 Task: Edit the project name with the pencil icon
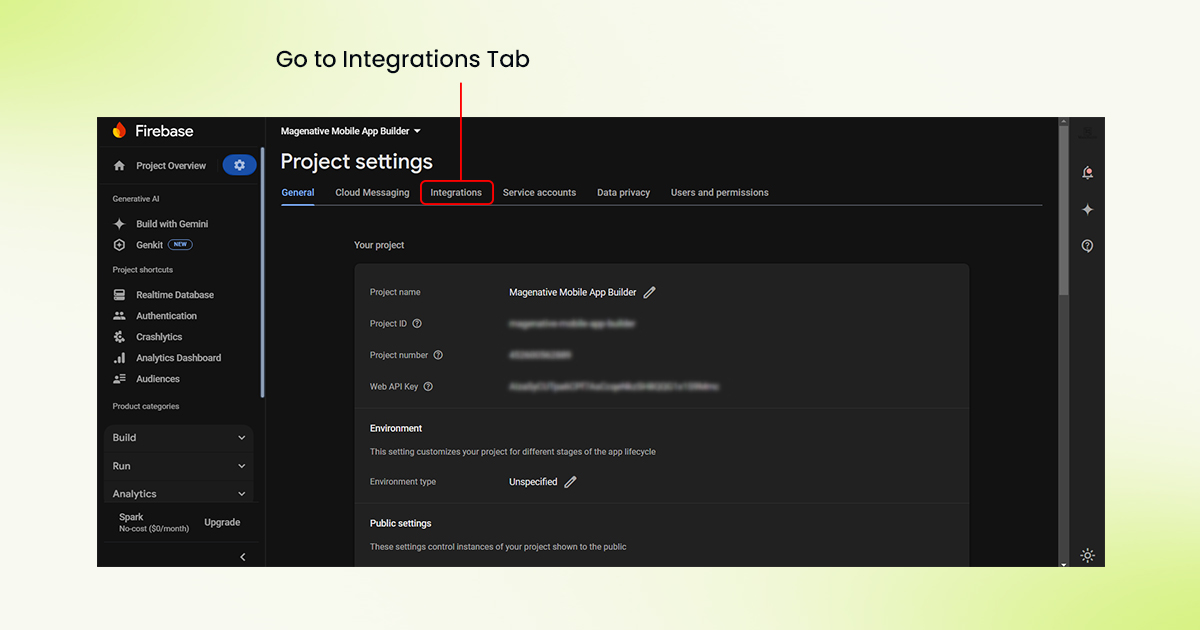(649, 292)
